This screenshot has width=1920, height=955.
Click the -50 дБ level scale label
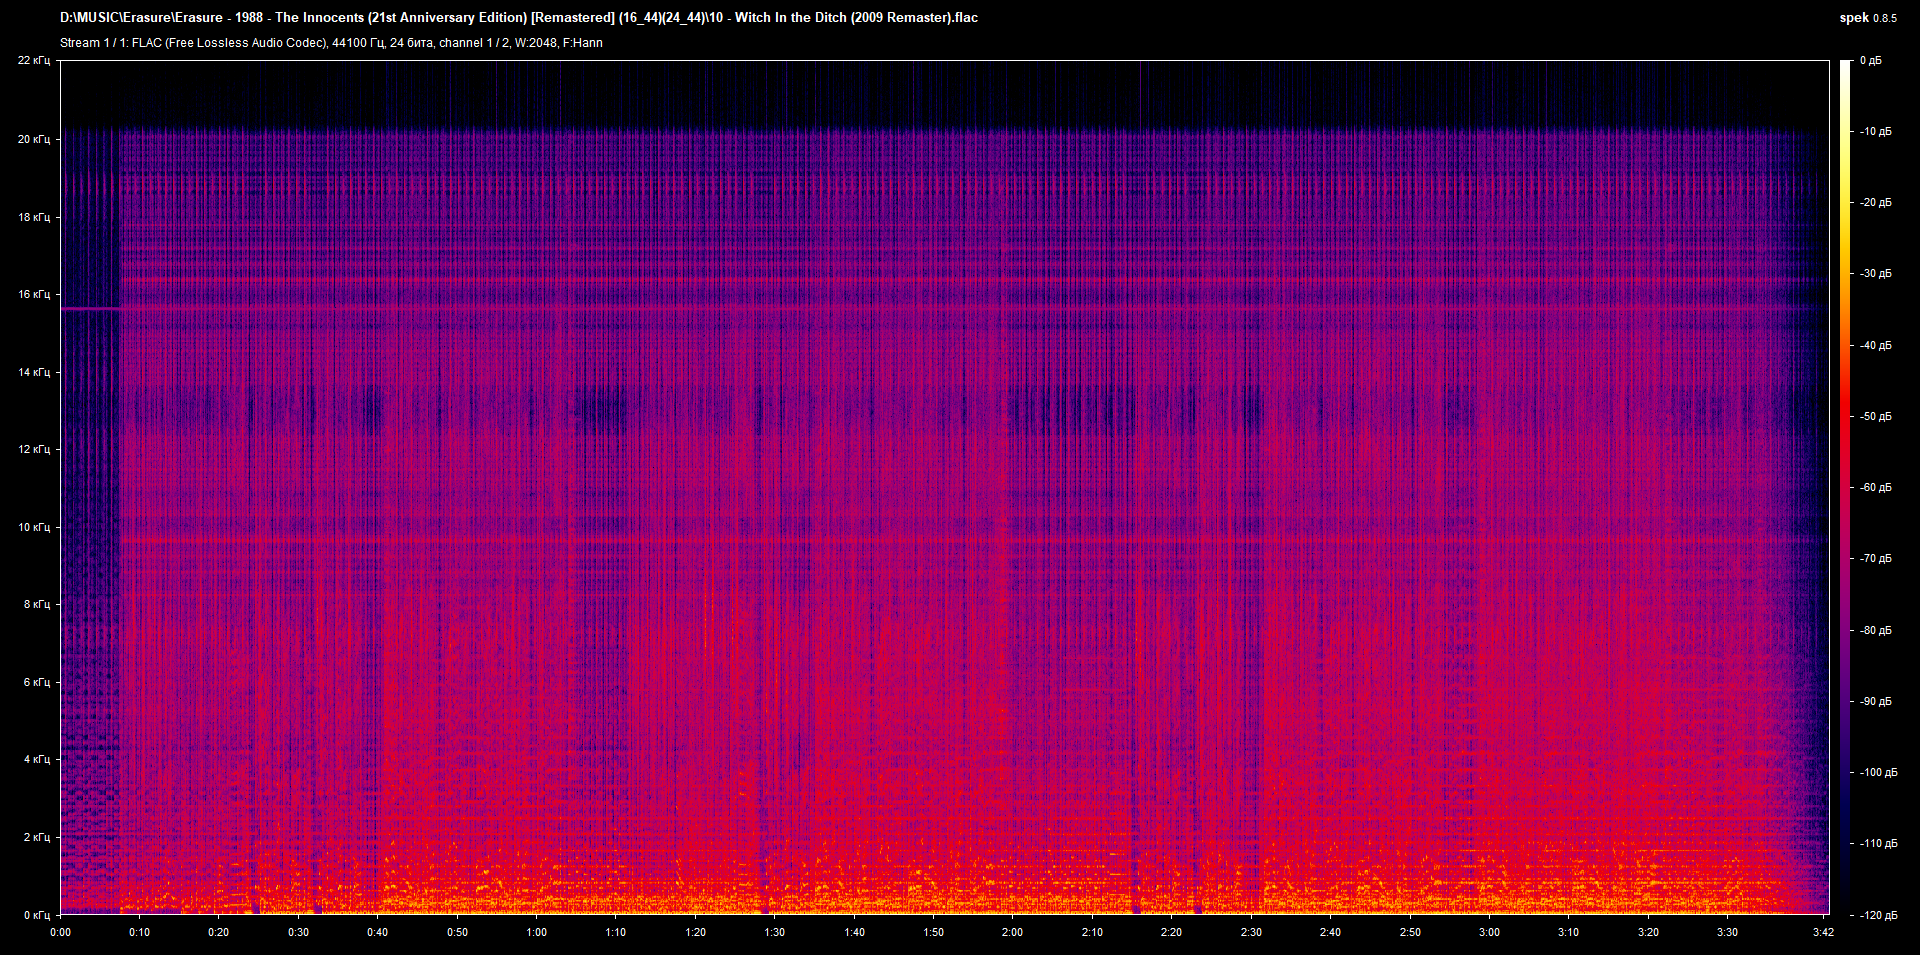pos(1875,416)
